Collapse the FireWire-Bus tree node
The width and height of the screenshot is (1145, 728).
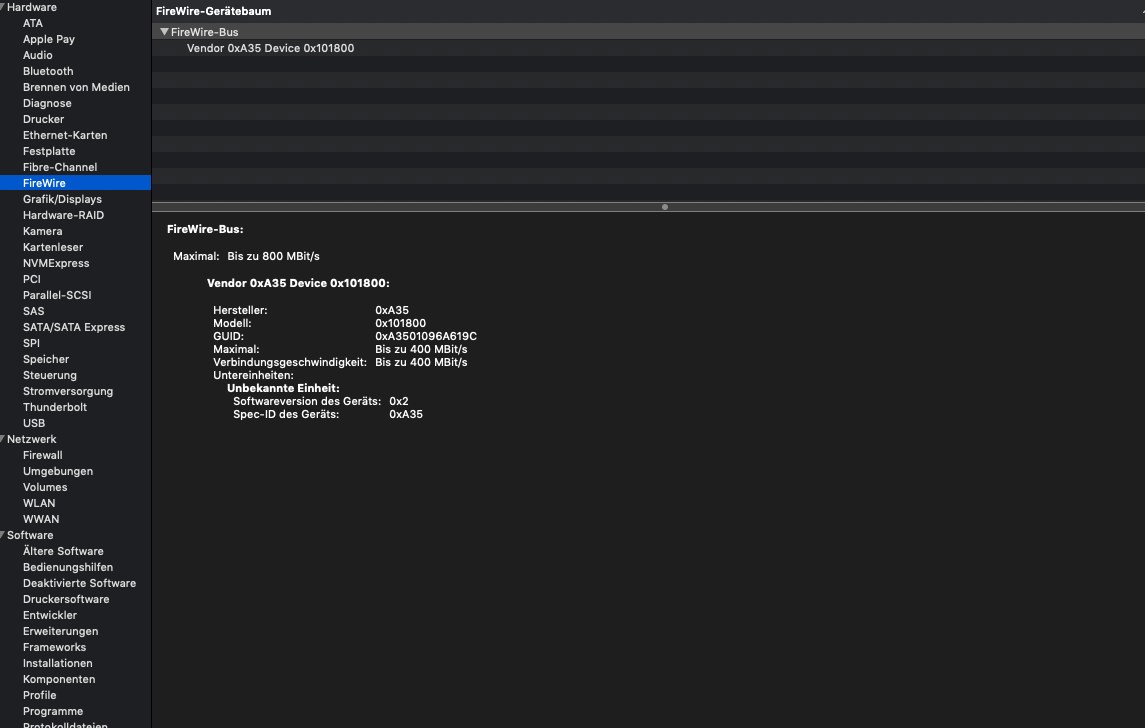[x=165, y=32]
